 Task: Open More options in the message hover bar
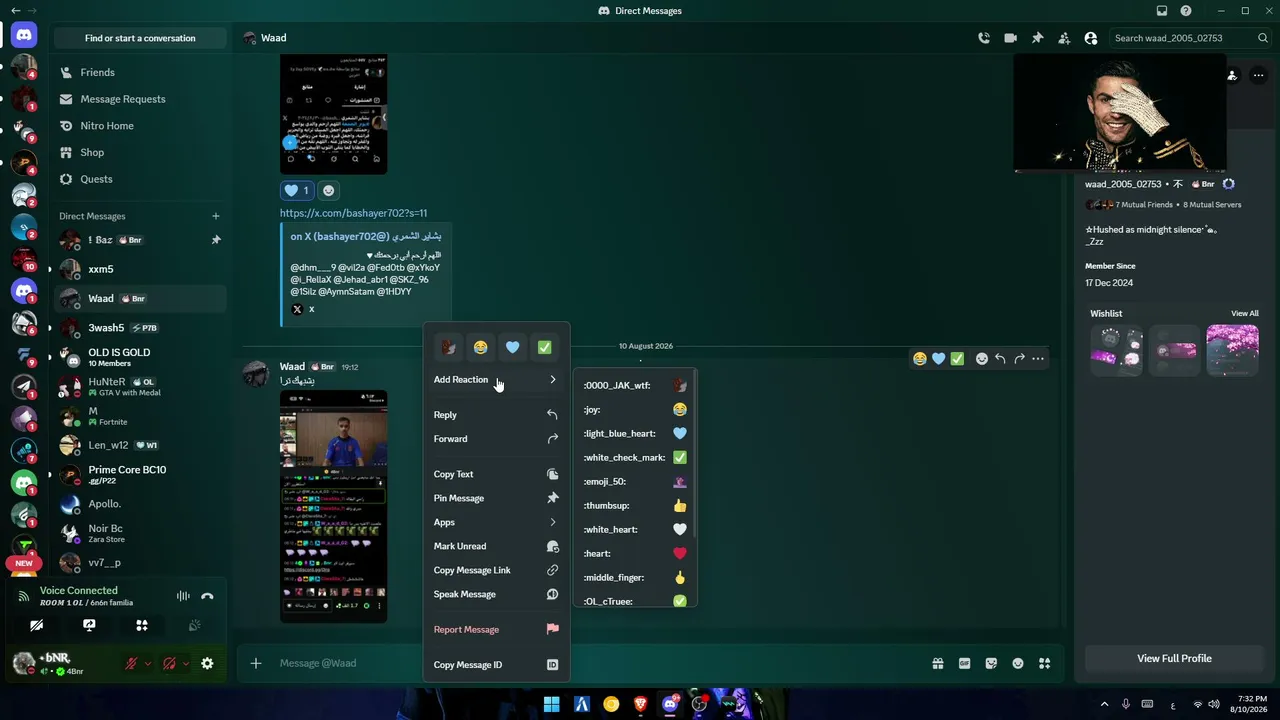point(1038,359)
